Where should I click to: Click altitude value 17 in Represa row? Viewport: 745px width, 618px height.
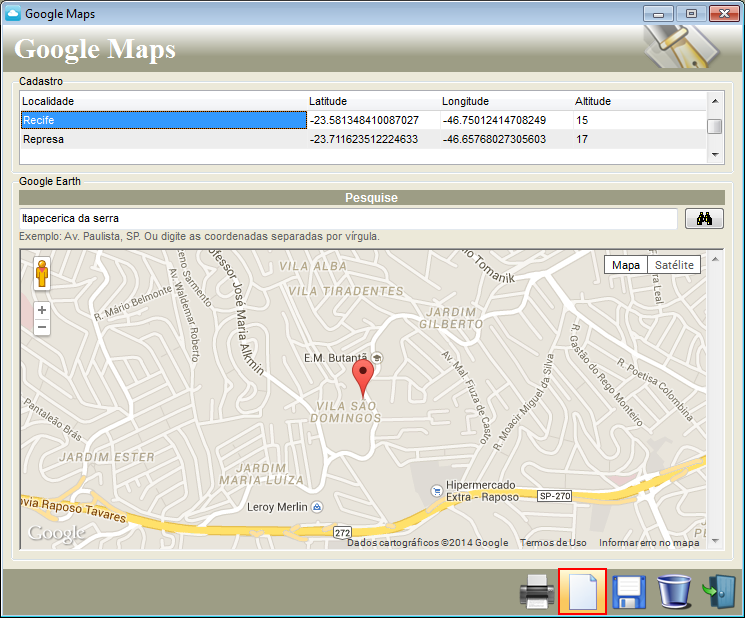click(x=582, y=139)
